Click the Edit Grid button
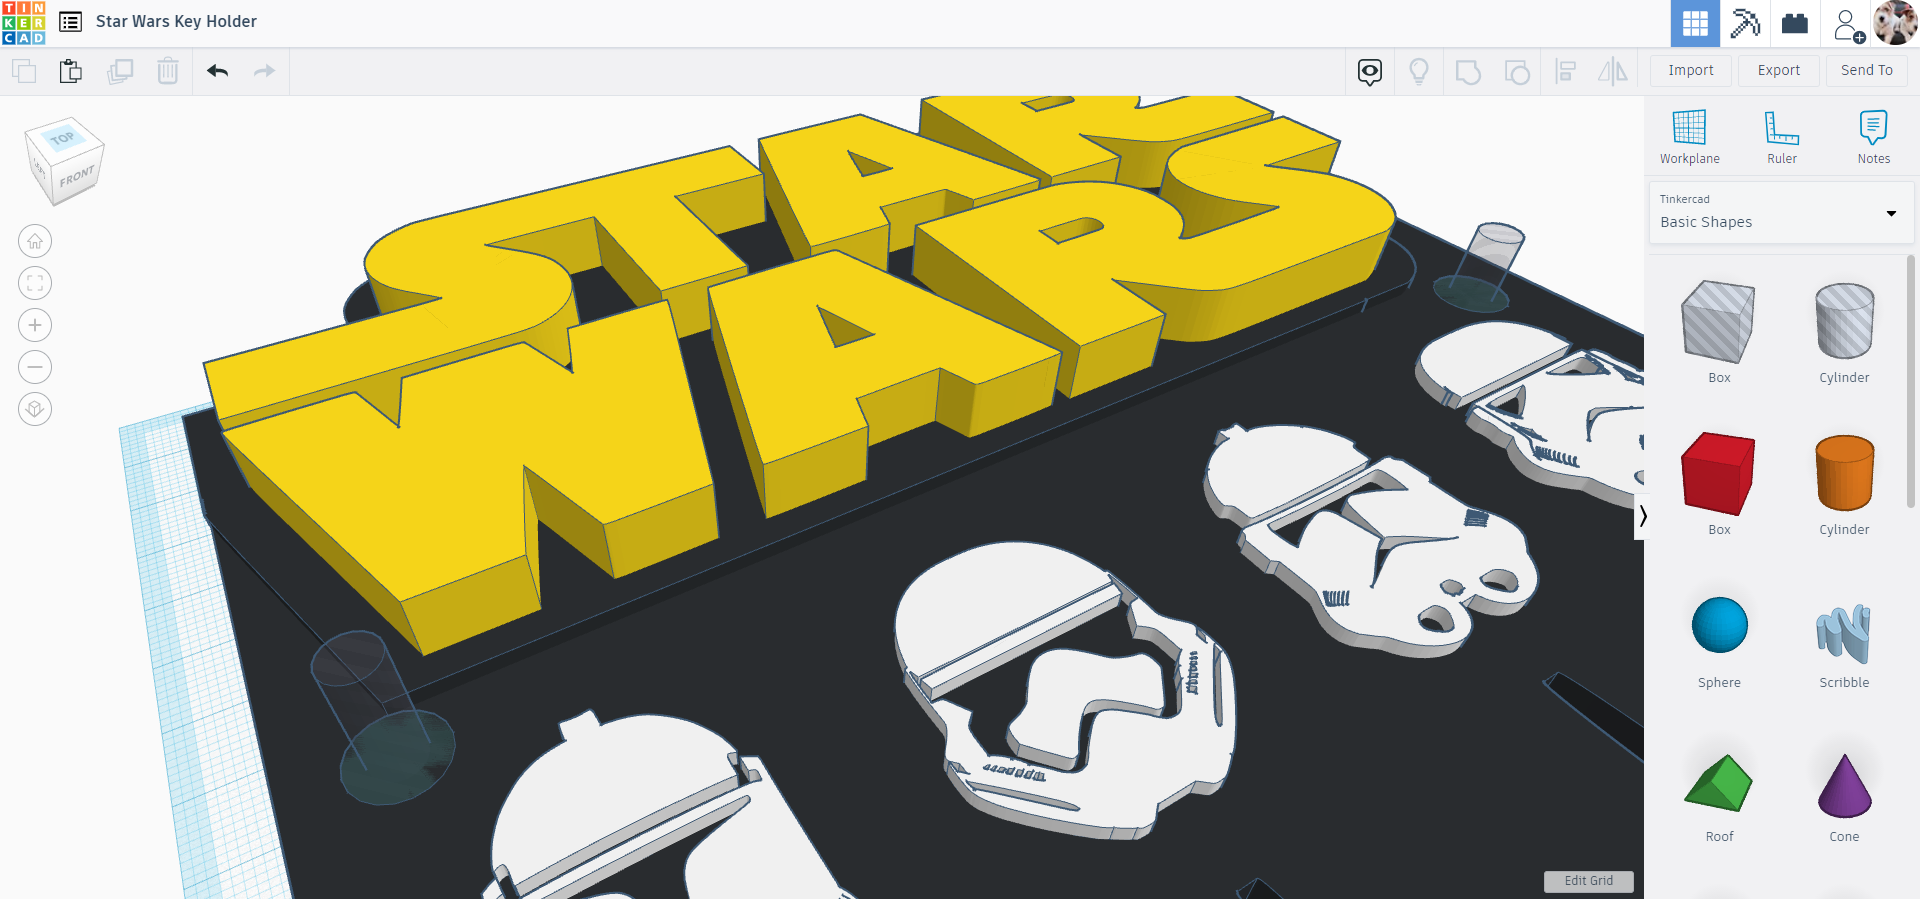The image size is (1920, 899). pyautogui.click(x=1588, y=881)
